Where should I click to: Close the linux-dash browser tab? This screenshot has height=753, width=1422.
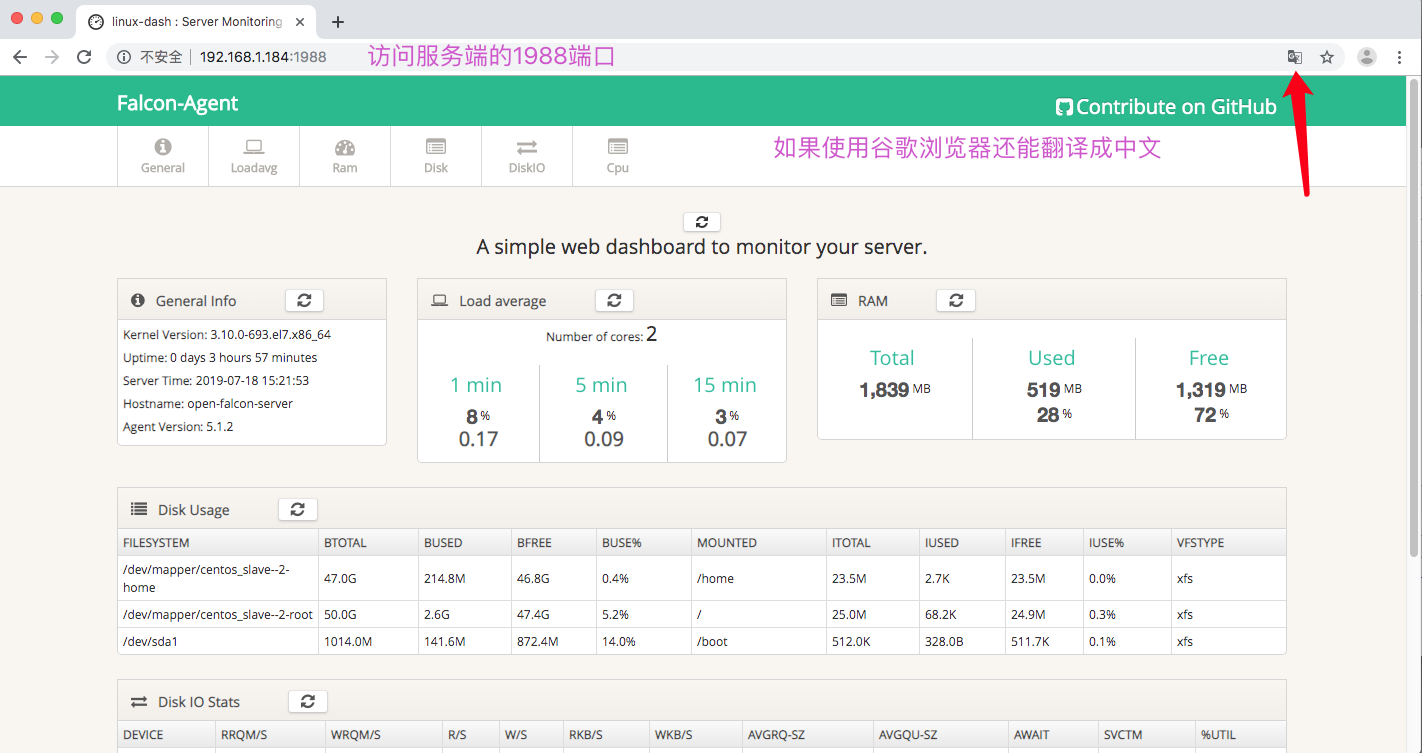pyautogui.click(x=300, y=21)
